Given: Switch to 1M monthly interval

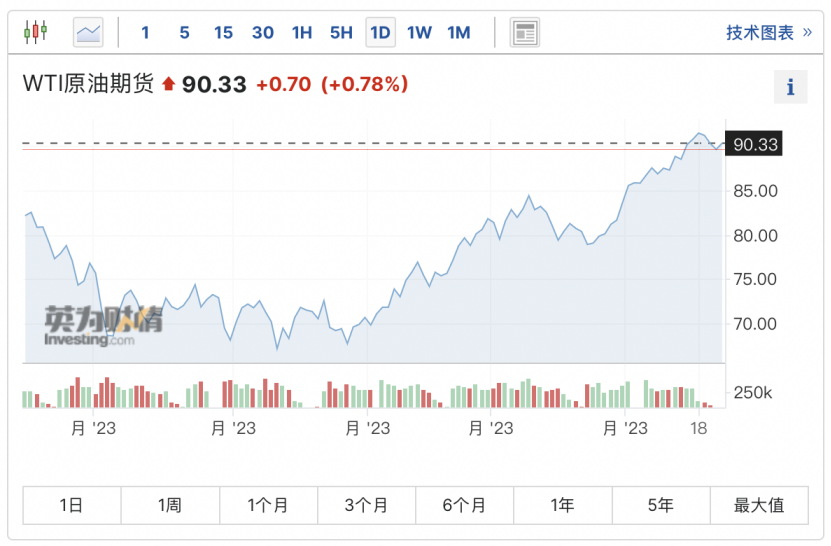Looking at the screenshot, I should (x=458, y=32).
